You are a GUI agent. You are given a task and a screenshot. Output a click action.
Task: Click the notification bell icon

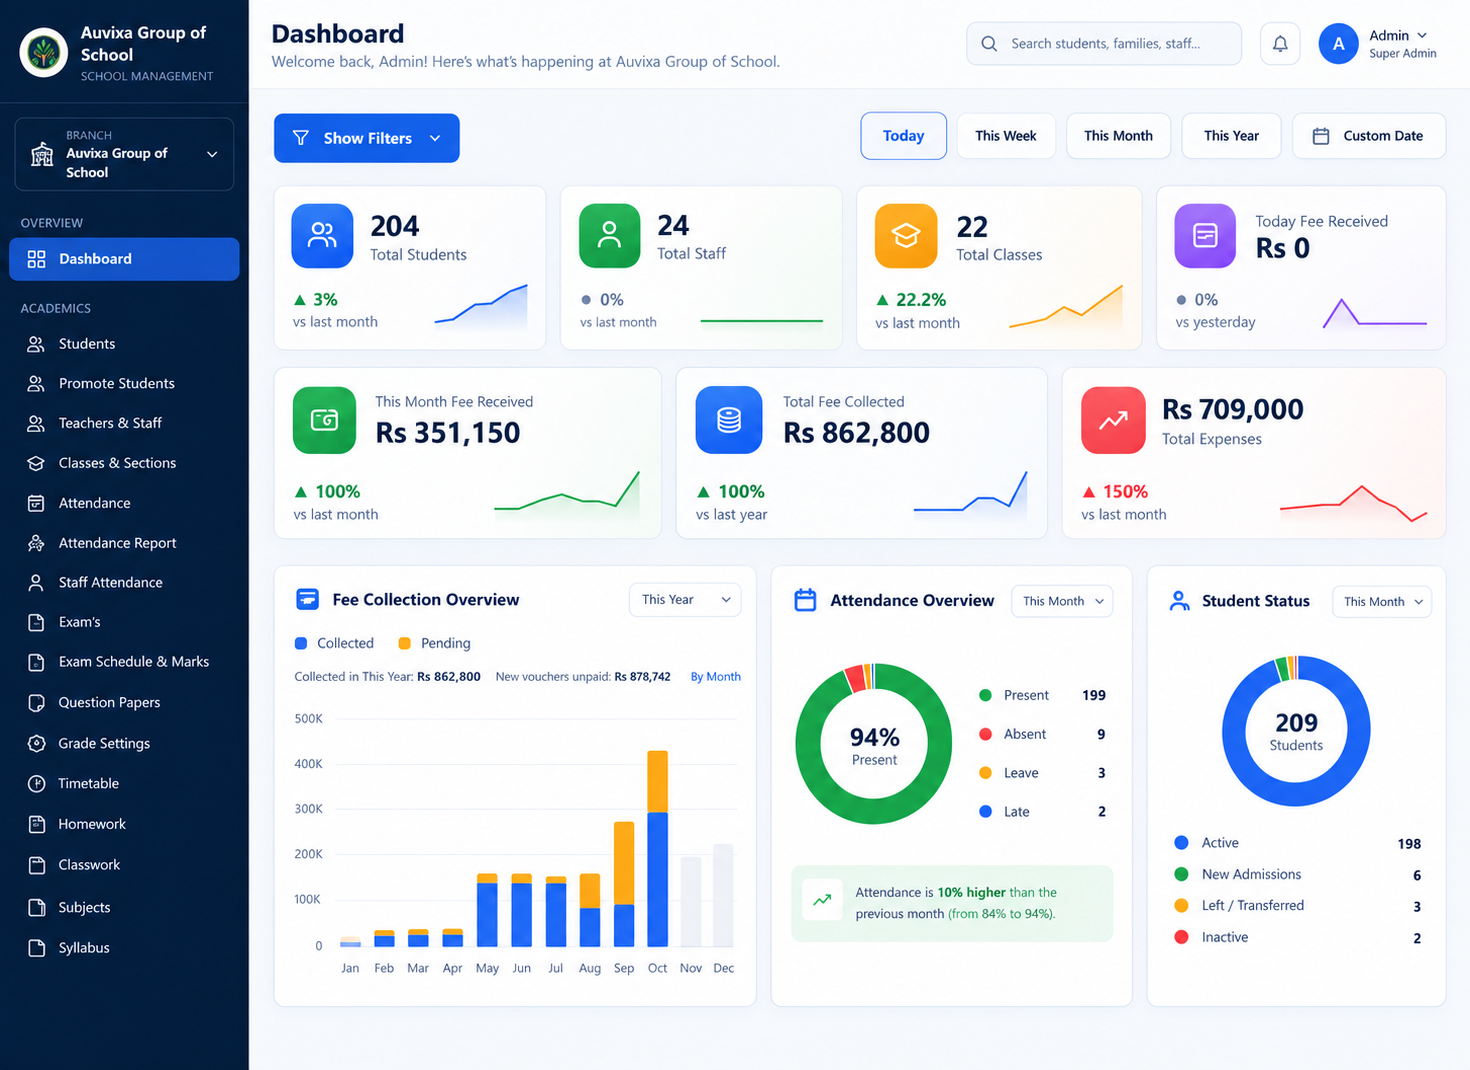click(x=1280, y=44)
